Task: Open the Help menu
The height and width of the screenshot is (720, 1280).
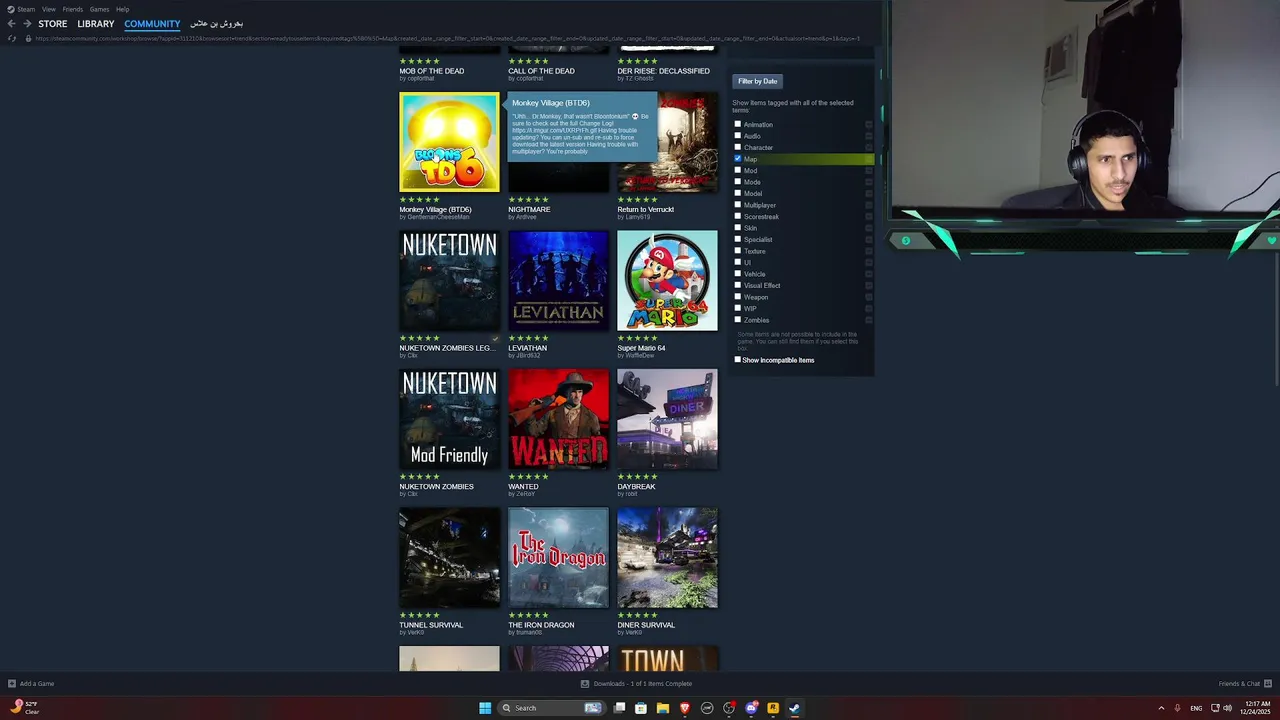Action: (122, 9)
